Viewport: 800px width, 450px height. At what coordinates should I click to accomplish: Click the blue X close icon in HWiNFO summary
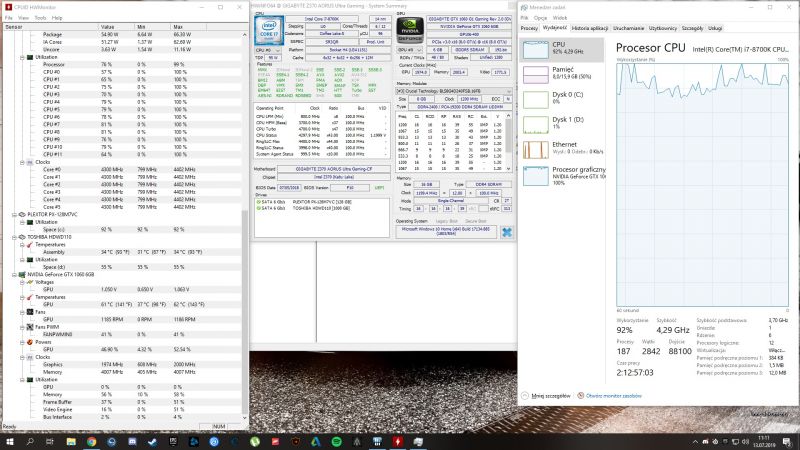point(506,232)
